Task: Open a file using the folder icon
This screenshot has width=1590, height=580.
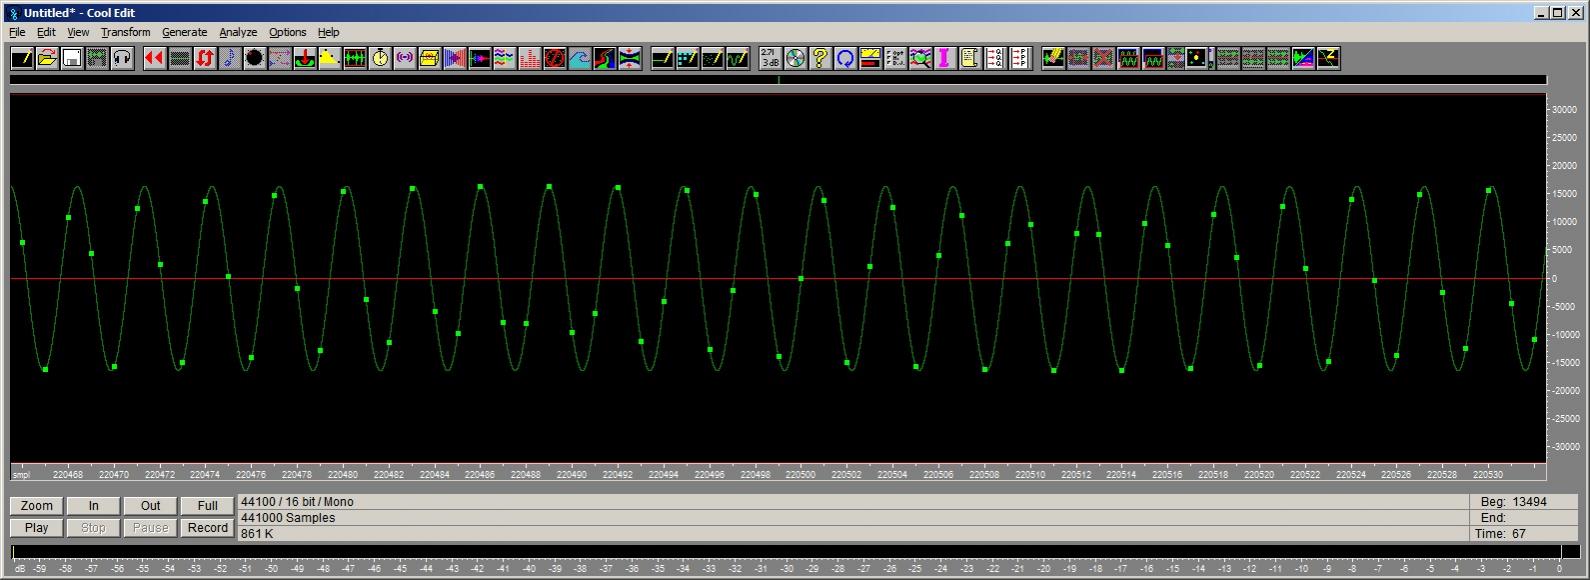Action: pos(47,59)
